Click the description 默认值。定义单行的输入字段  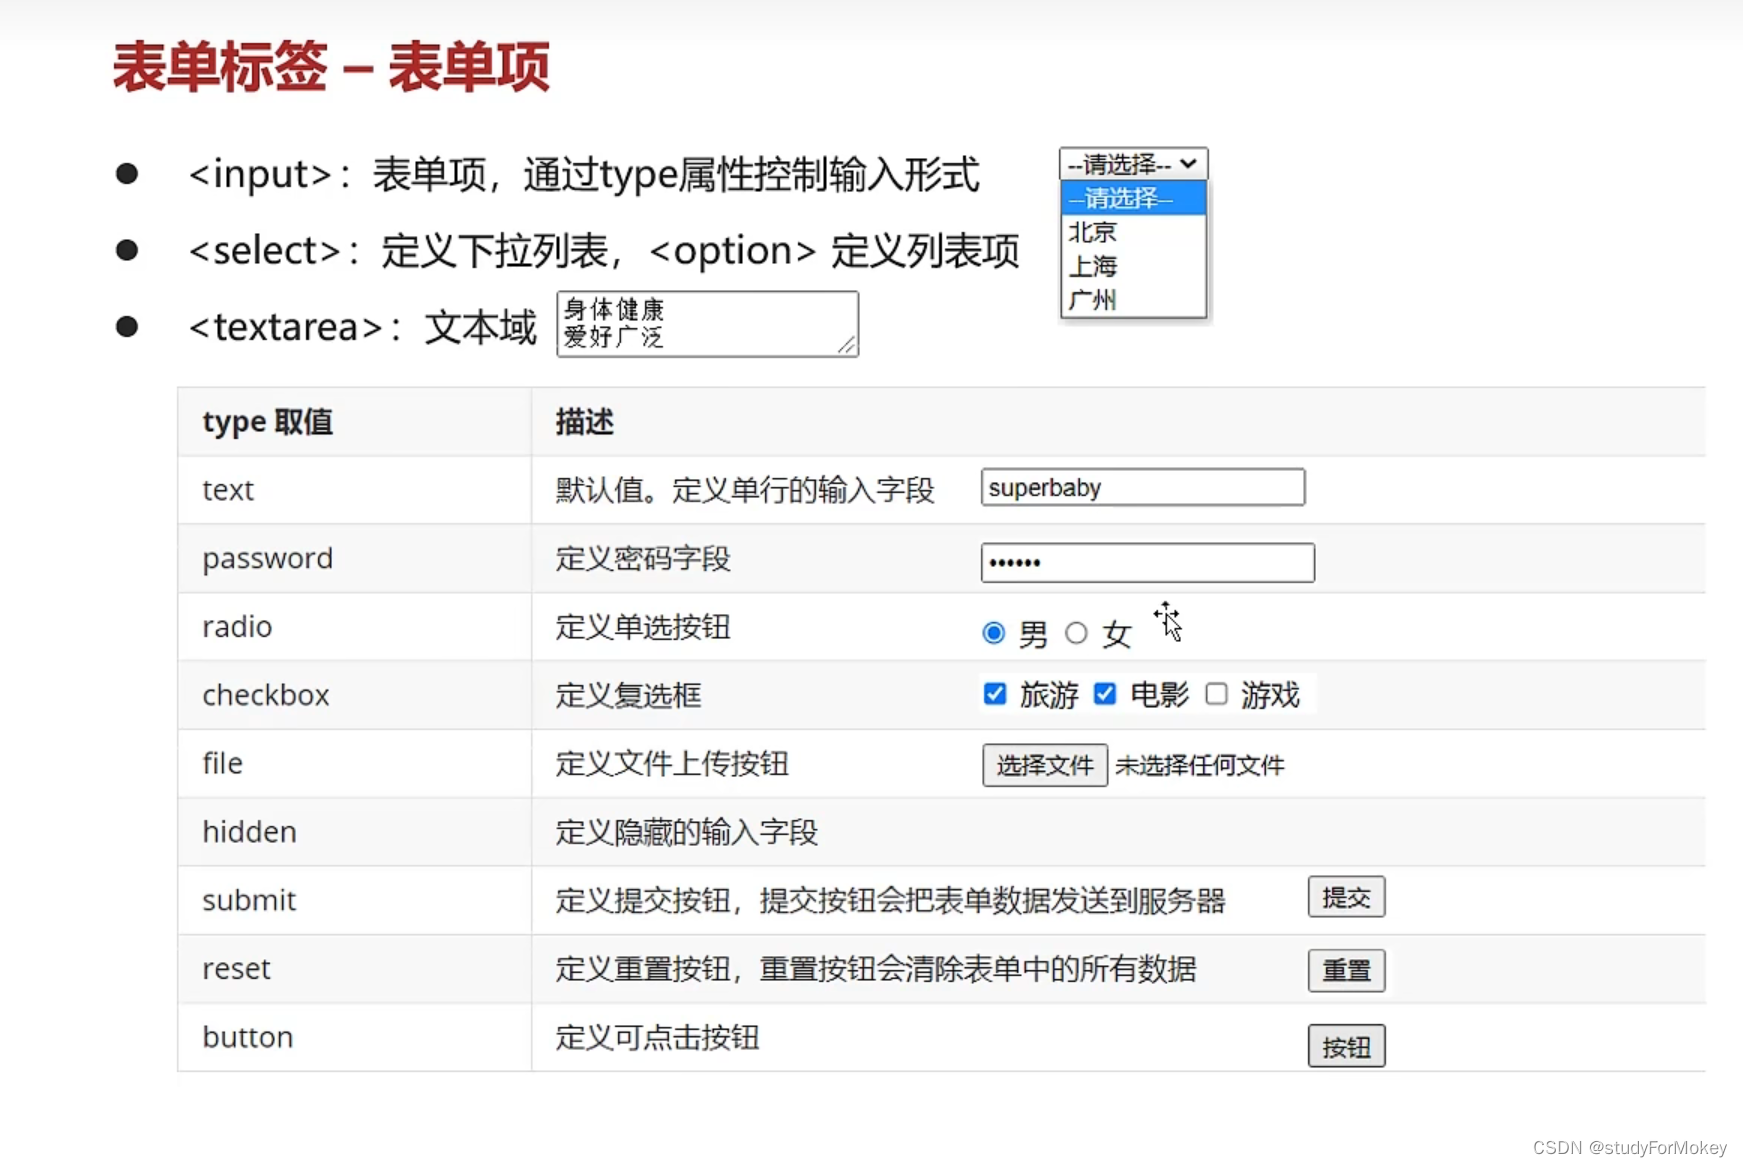click(x=745, y=490)
